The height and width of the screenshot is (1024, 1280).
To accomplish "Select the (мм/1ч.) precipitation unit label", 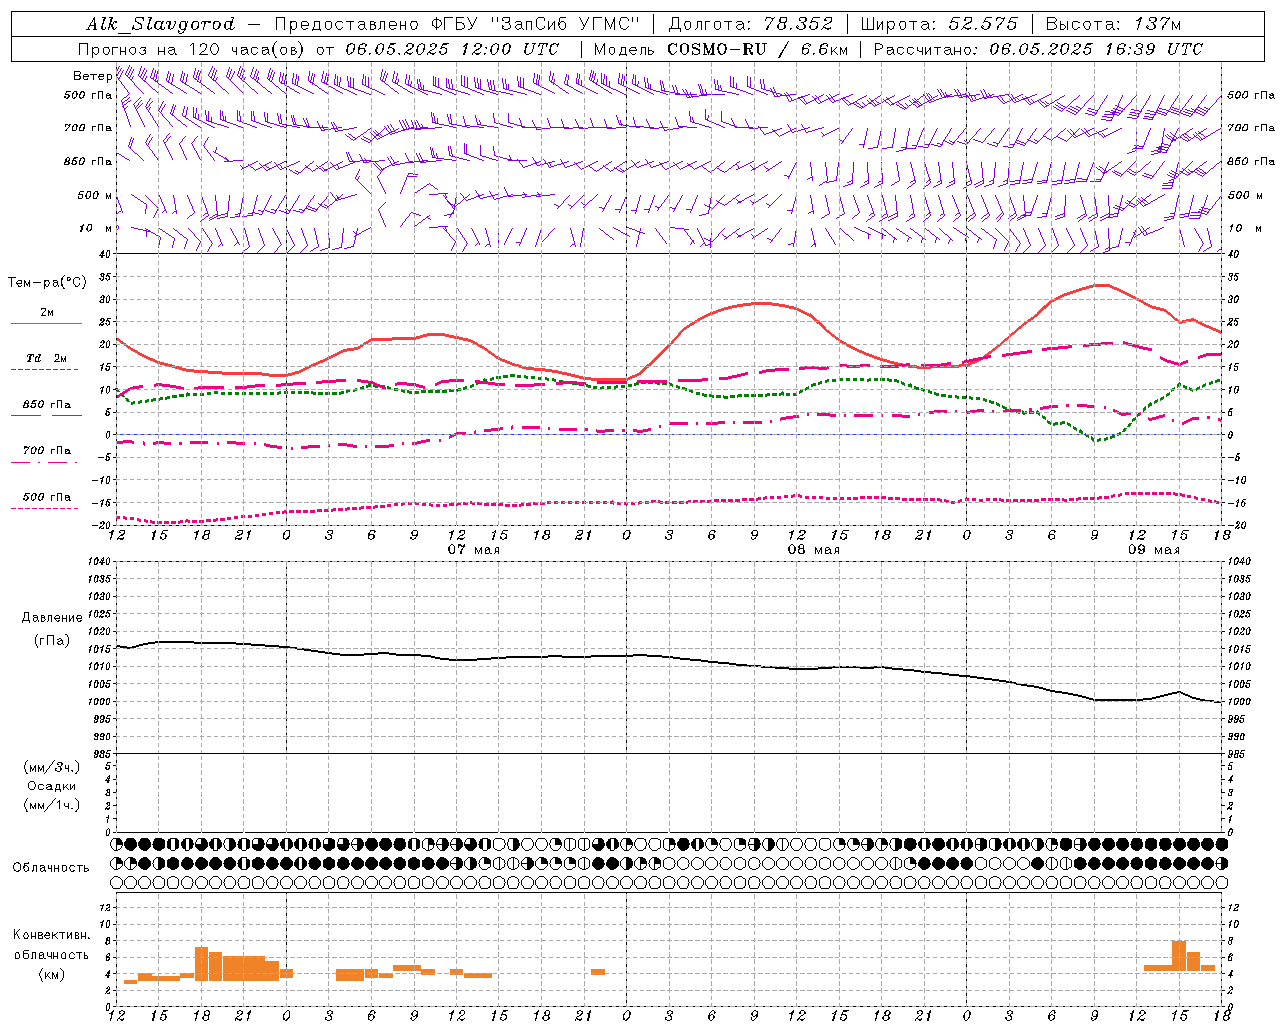I will pos(52,805).
